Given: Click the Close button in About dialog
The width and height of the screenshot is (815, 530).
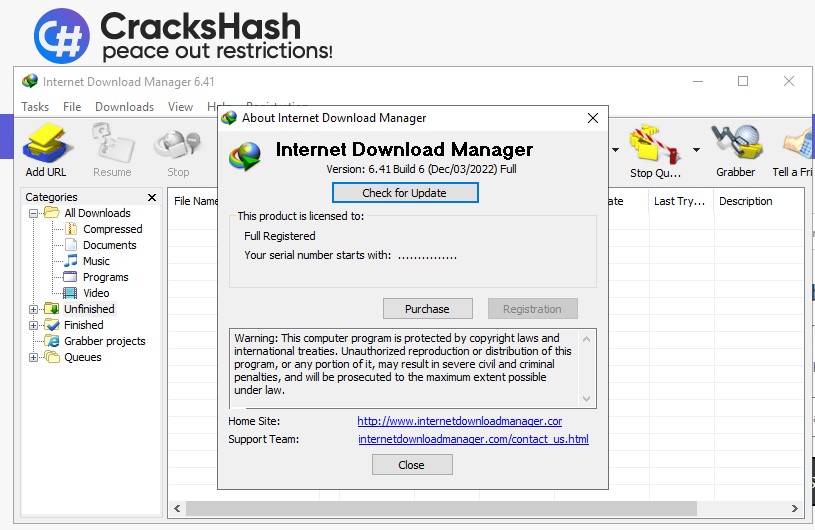Looking at the screenshot, I should click(x=412, y=465).
